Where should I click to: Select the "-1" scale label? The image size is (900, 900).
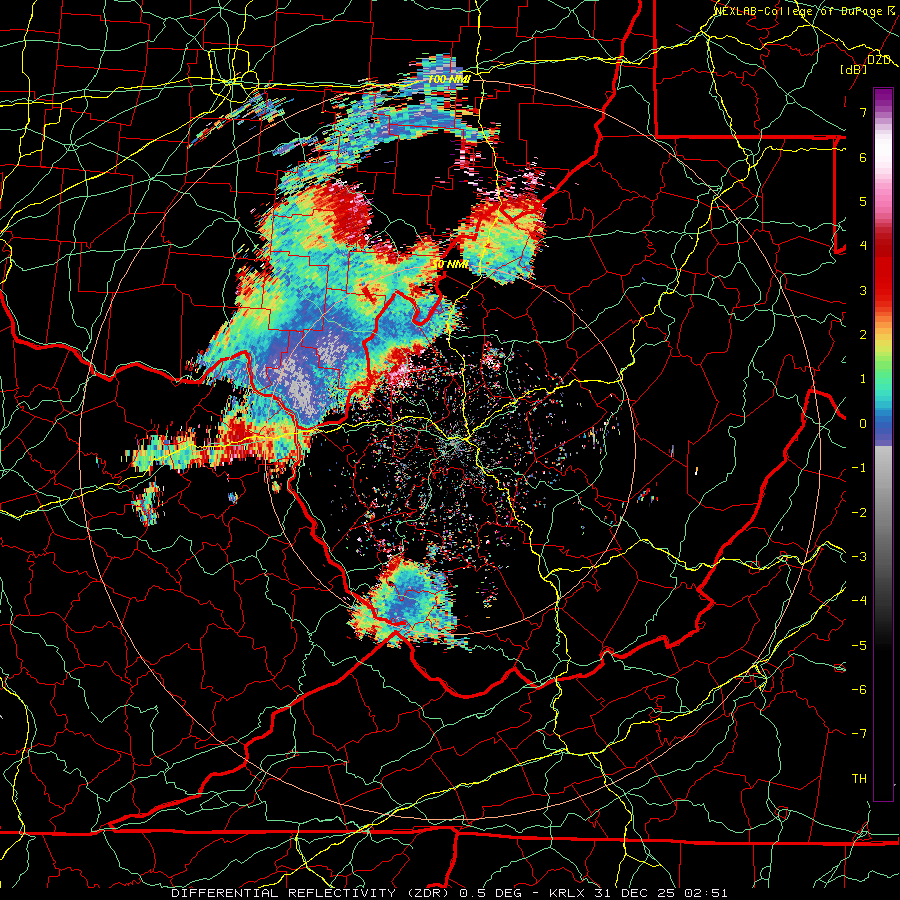[859, 468]
